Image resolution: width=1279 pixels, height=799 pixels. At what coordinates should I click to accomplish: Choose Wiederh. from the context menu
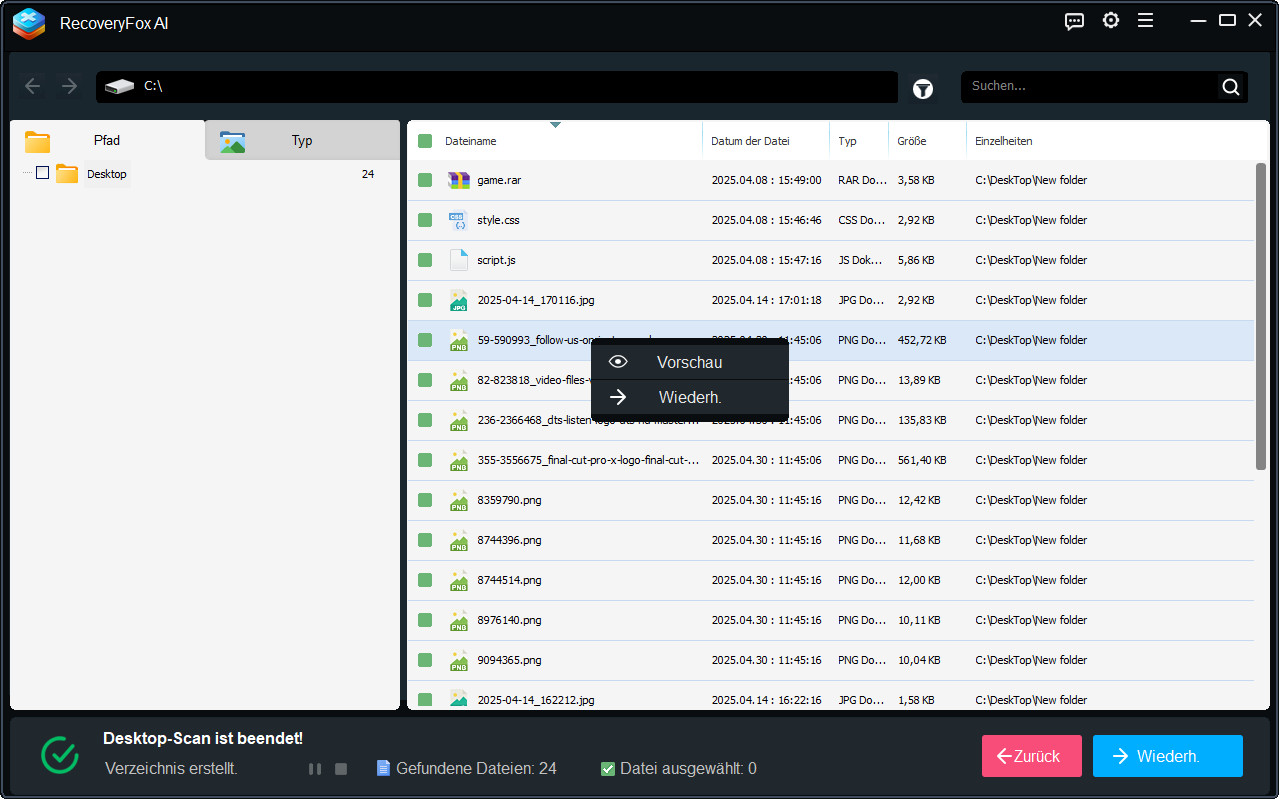[689, 397]
